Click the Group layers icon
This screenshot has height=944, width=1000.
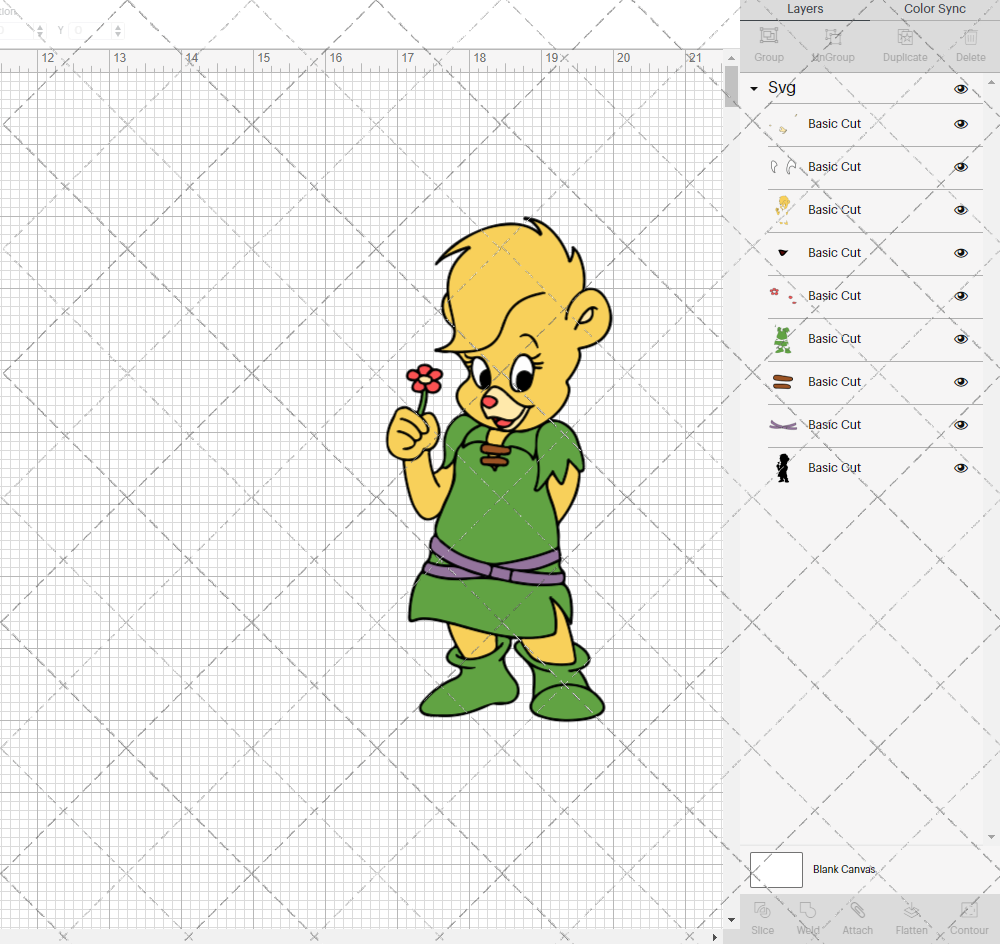click(x=768, y=36)
